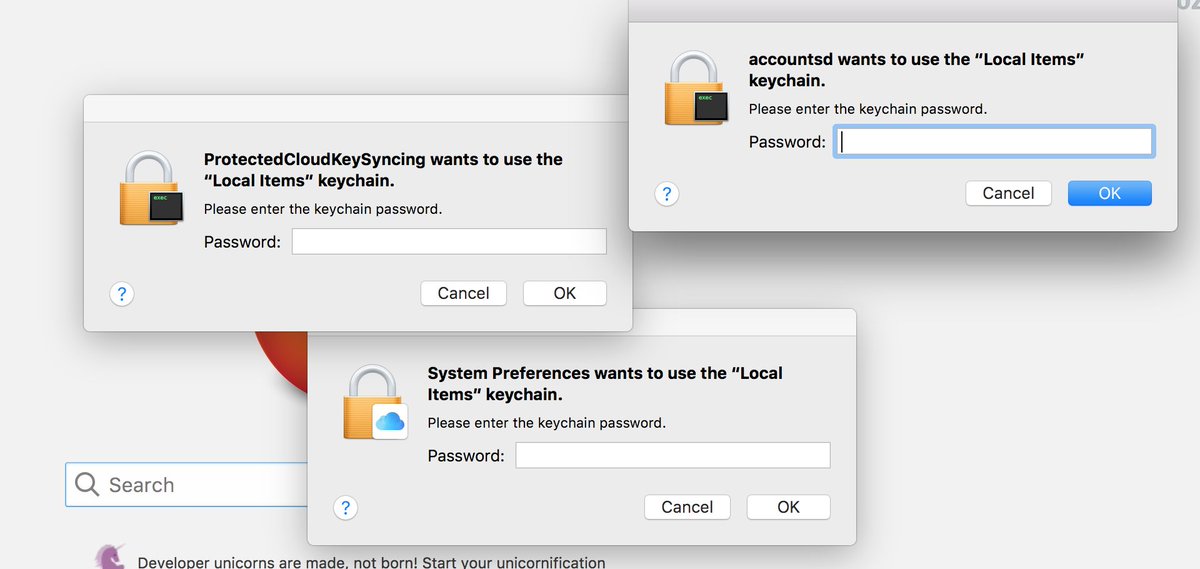This screenshot has width=1200, height=569.
Task: Focus the System Preferences dialog Password field
Action: (673, 455)
